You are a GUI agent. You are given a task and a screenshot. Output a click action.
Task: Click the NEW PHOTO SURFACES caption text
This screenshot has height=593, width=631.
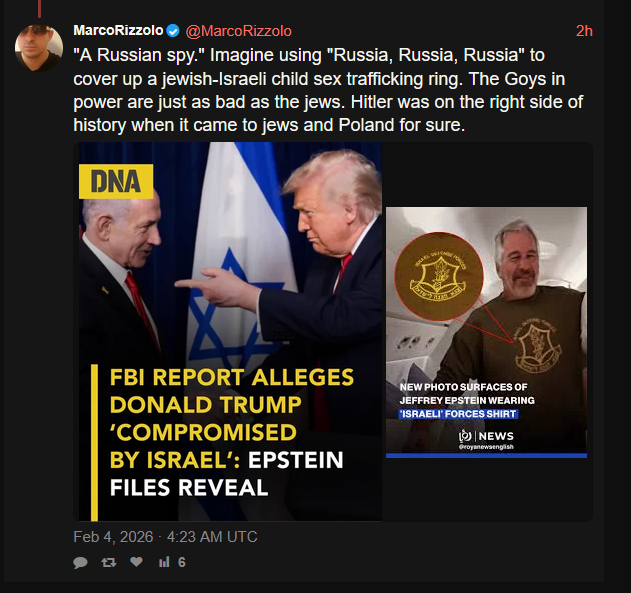click(467, 400)
